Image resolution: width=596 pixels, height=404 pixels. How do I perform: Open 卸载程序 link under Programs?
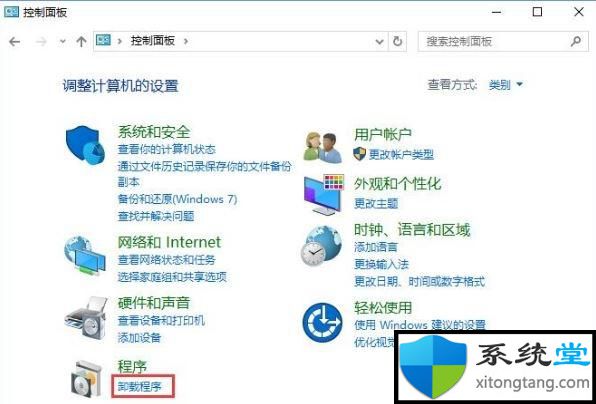click(x=140, y=387)
